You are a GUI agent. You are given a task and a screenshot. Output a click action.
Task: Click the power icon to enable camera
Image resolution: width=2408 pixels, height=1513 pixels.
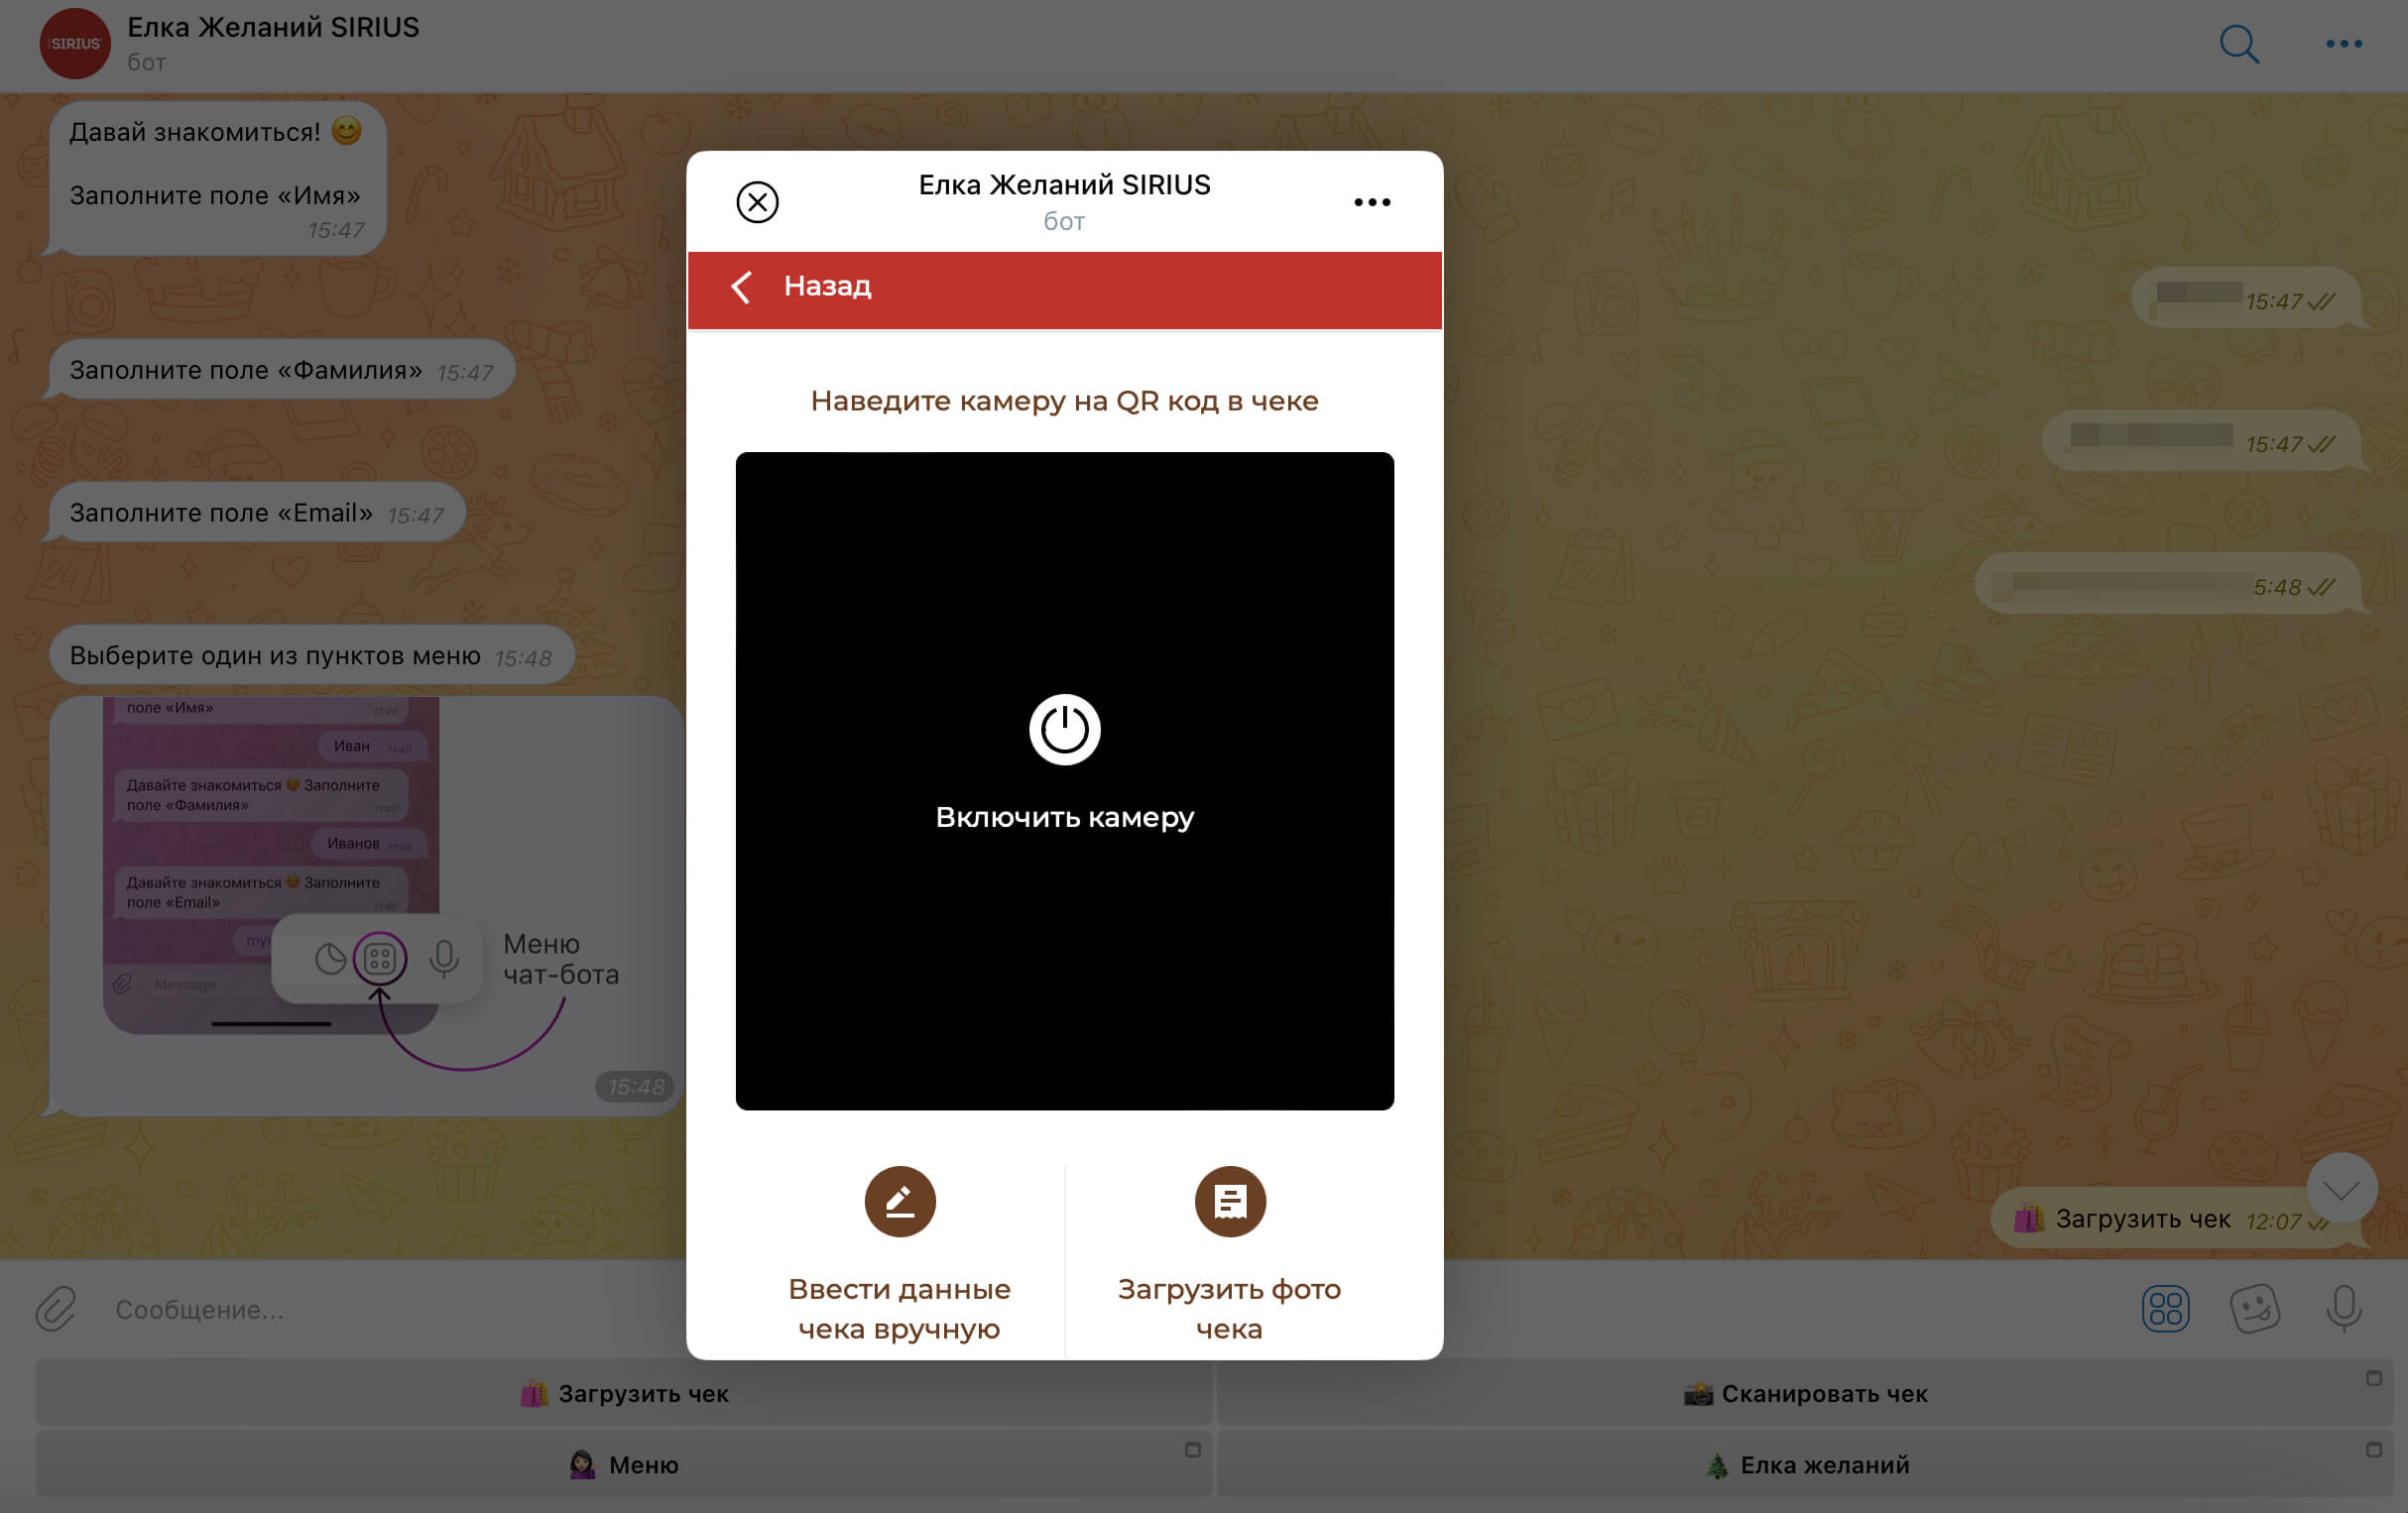(1063, 729)
